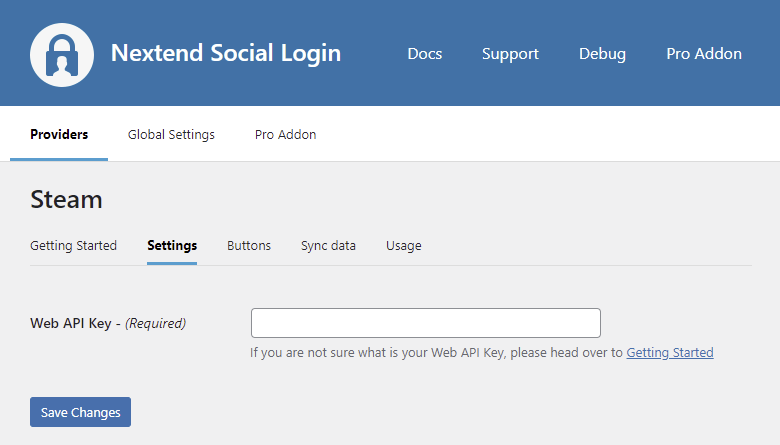This screenshot has height=445, width=780.
Task: Open the Getting Started sub-tab
Action: click(x=73, y=245)
